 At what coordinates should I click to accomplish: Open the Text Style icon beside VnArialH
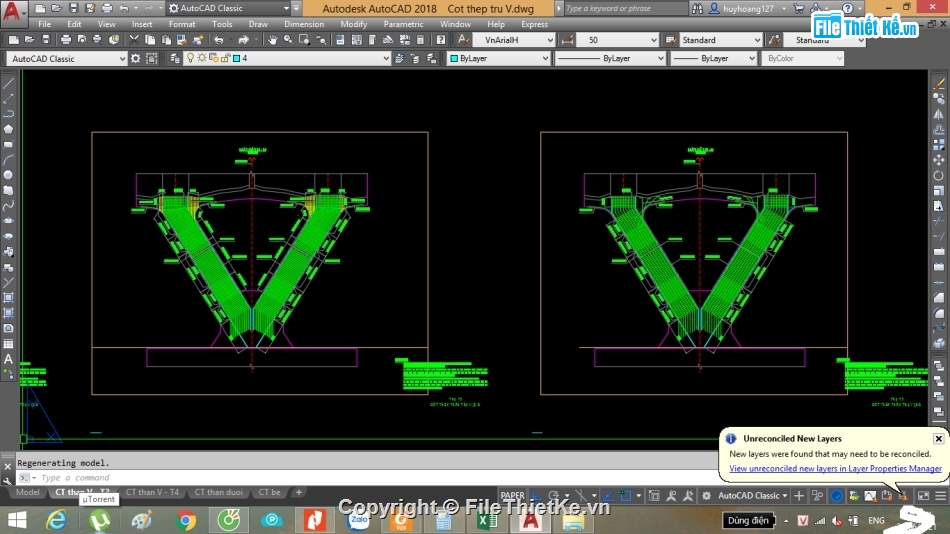[463, 40]
